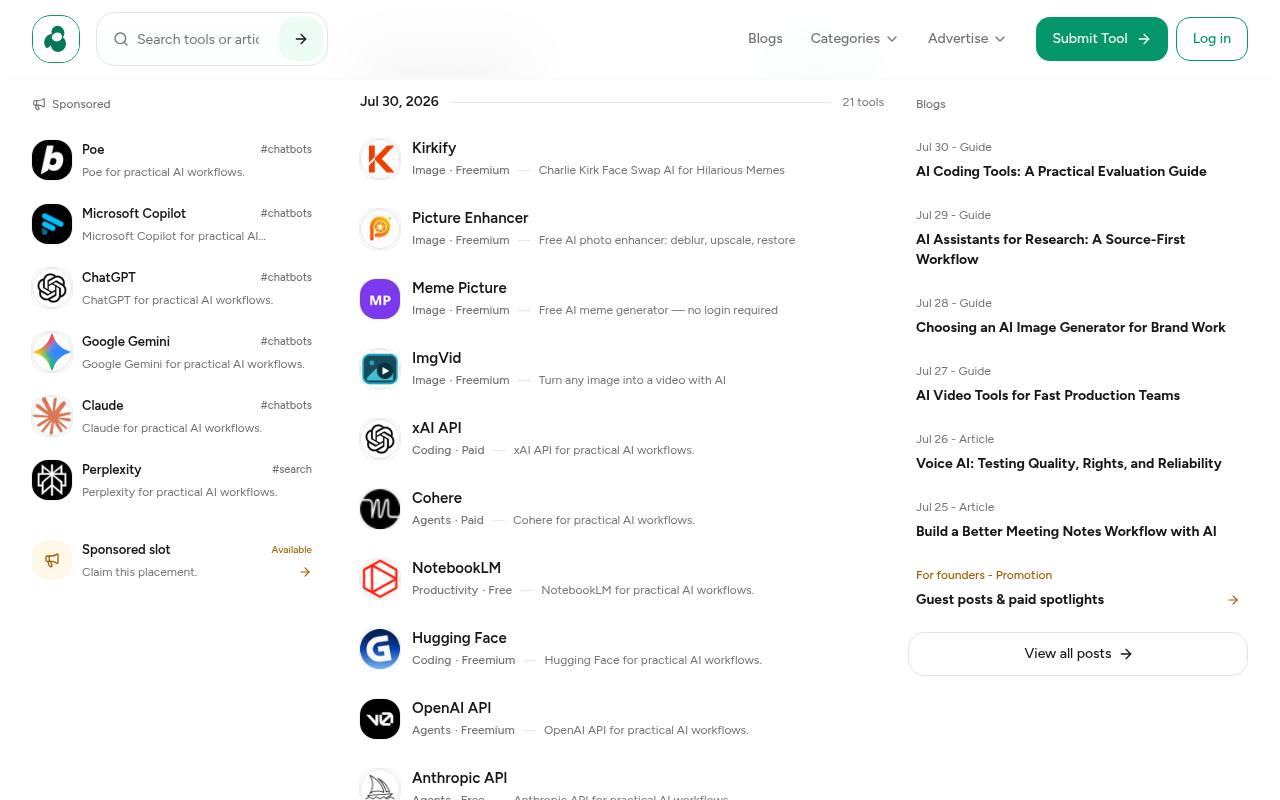The width and height of the screenshot is (1280, 800).
Task: Open the Kirkify tool title
Action: point(434,148)
